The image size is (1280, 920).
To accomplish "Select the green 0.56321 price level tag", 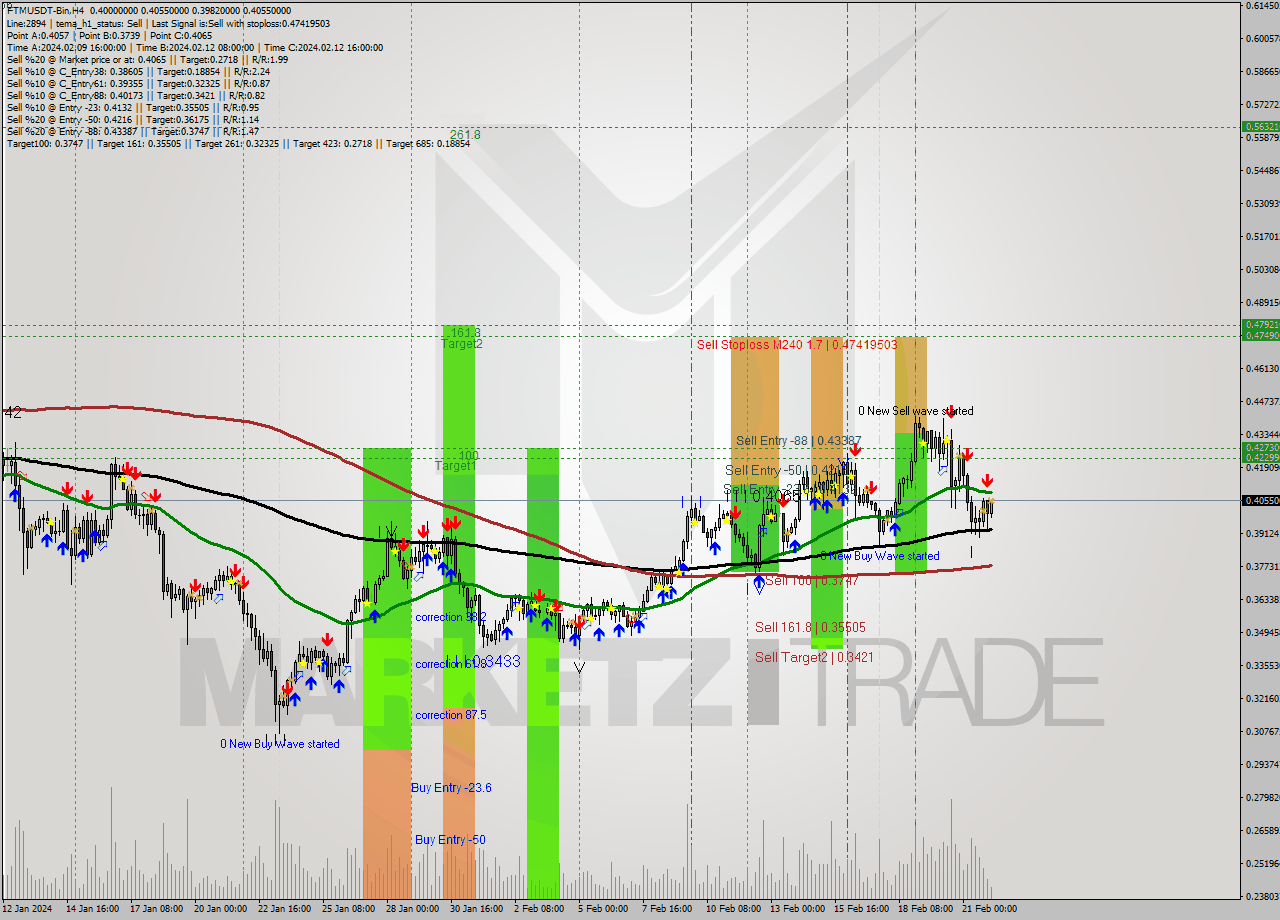I will click(1260, 127).
